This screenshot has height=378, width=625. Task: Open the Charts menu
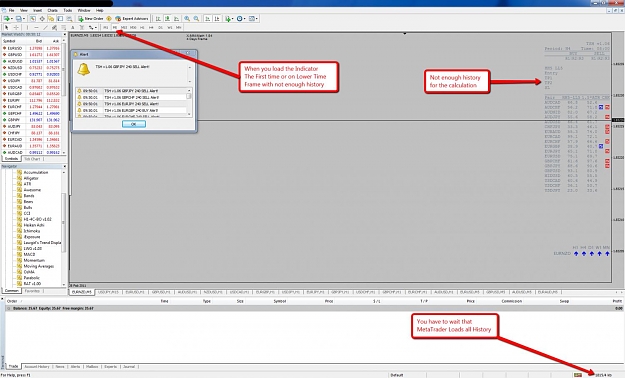pyautogui.click(x=53, y=10)
